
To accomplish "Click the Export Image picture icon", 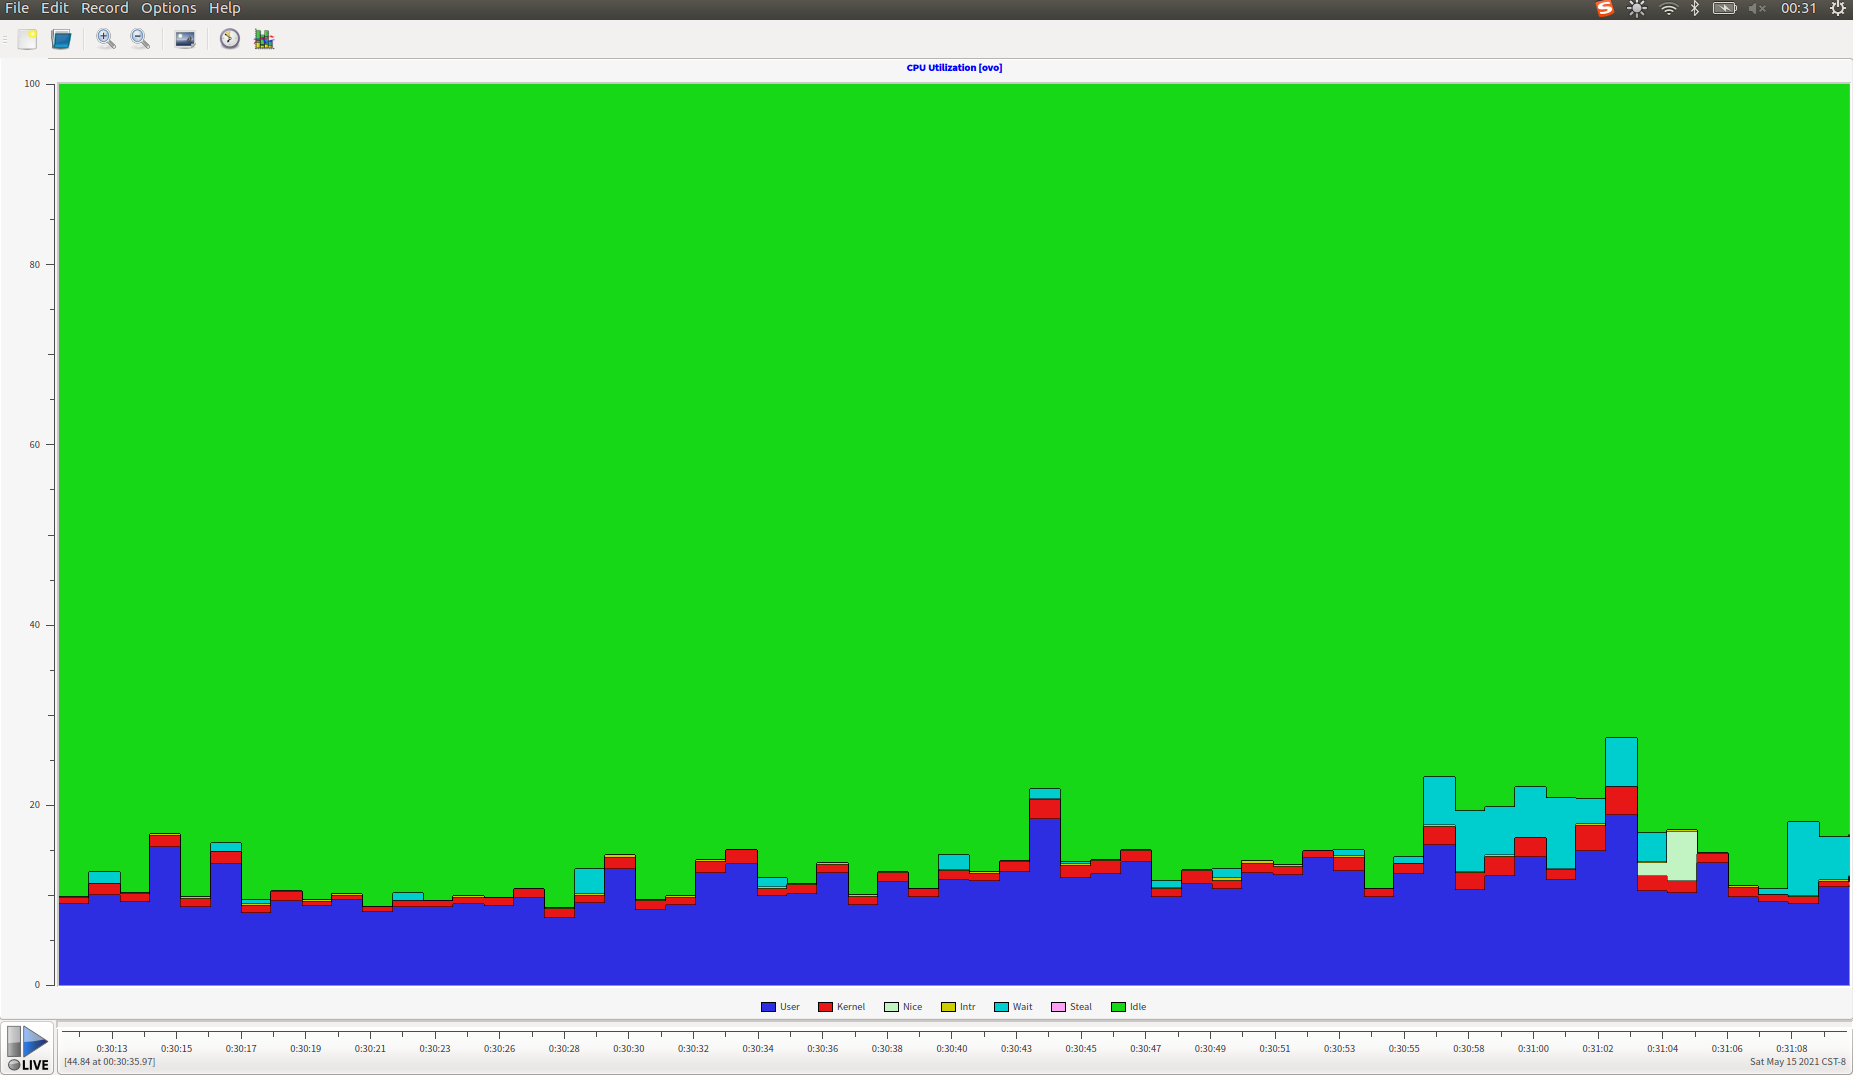I will tap(185, 39).
